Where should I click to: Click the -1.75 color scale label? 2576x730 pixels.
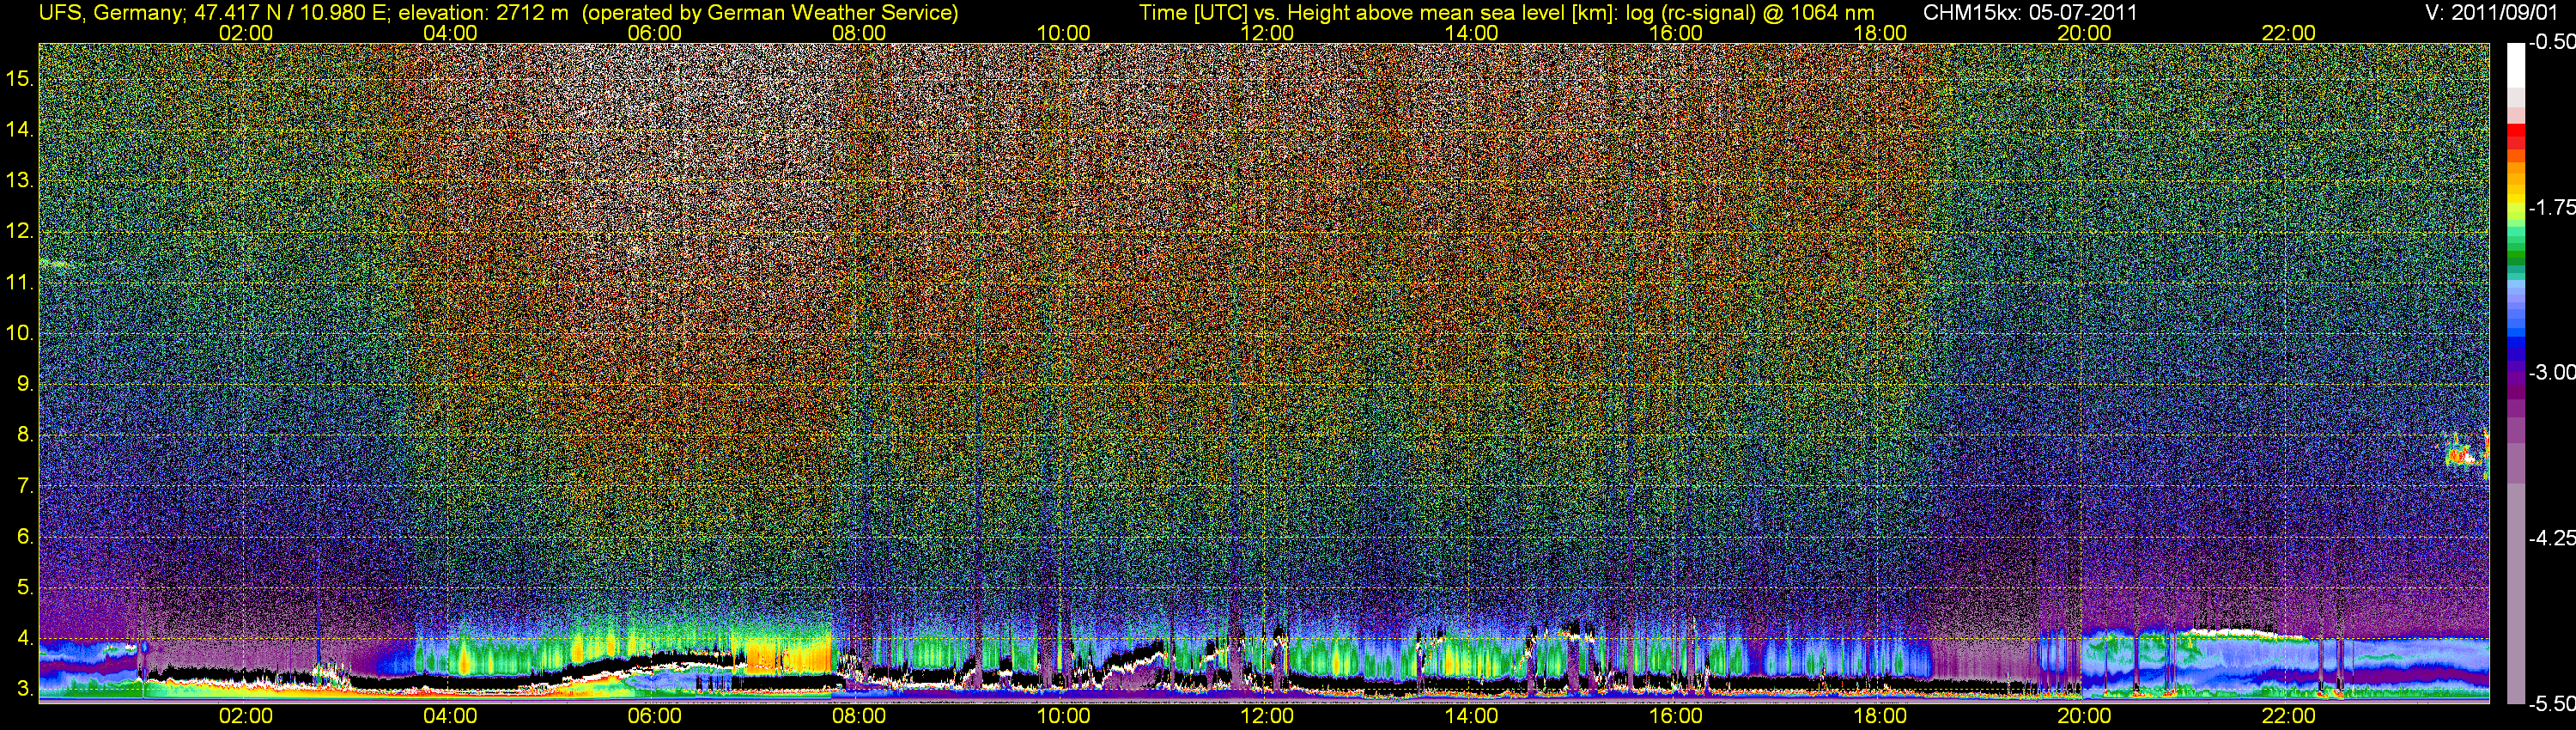[2551, 207]
